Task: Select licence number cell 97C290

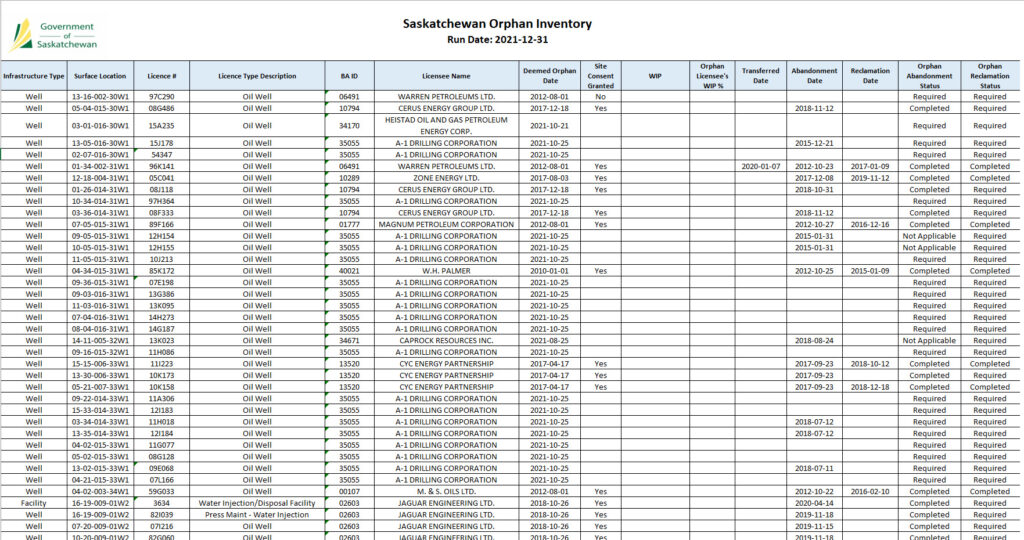Action: (161, 97)
